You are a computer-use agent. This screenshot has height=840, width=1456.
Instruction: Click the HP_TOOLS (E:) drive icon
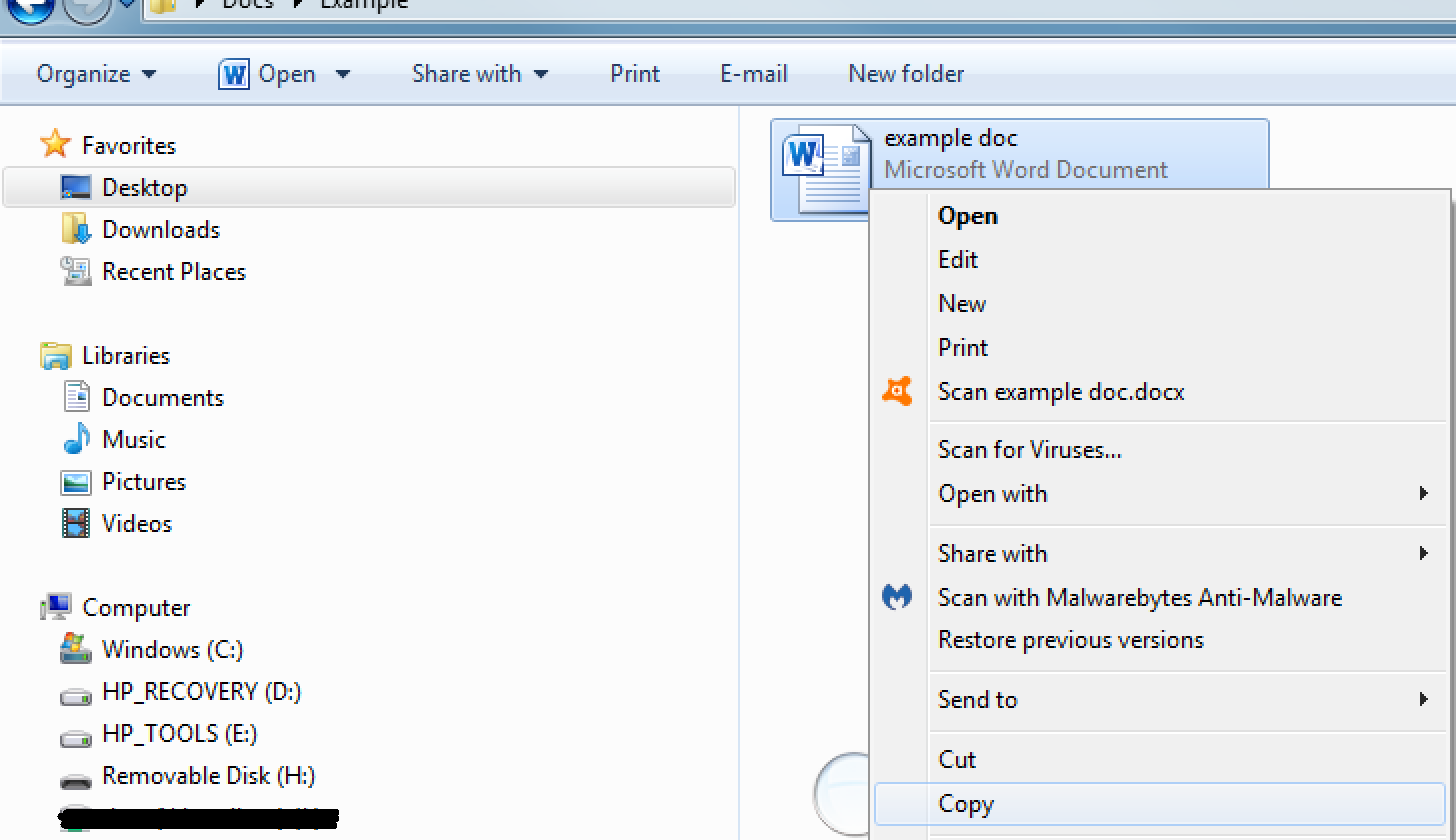[x=76, y=737]
